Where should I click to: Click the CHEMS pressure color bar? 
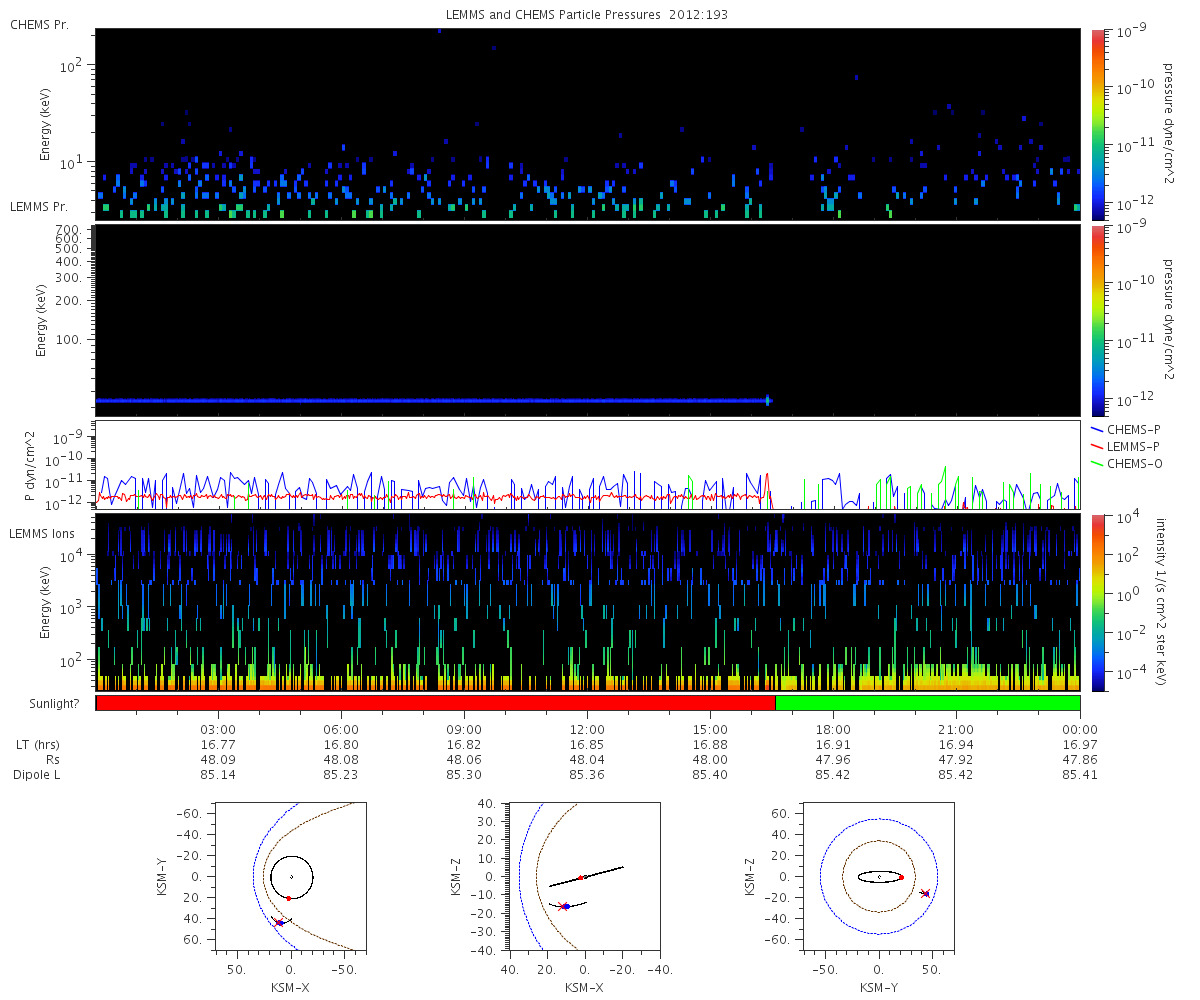tap(1097, 124)
